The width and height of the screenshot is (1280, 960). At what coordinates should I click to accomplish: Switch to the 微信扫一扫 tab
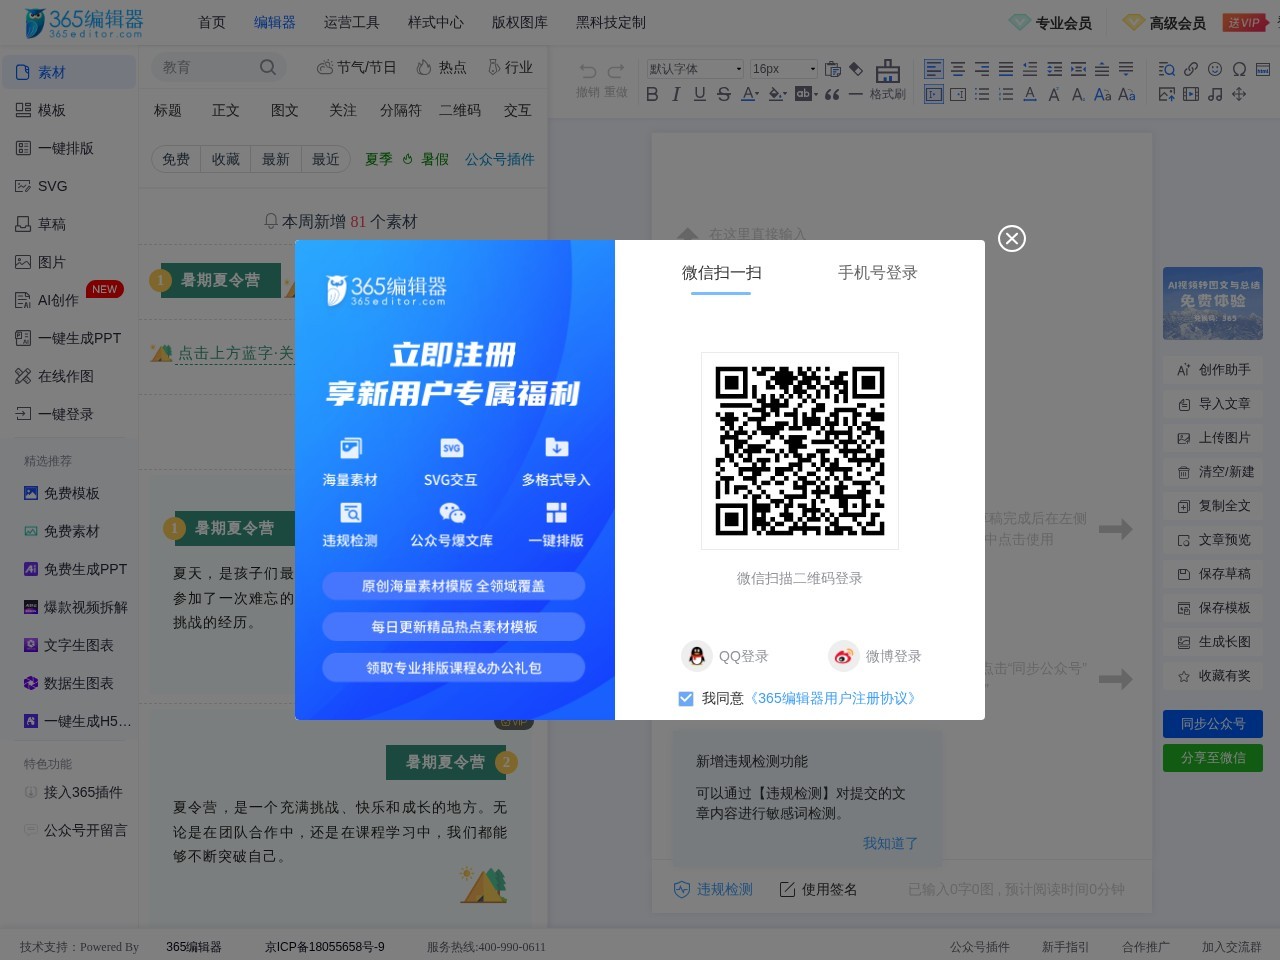click(x=721, y=273)
